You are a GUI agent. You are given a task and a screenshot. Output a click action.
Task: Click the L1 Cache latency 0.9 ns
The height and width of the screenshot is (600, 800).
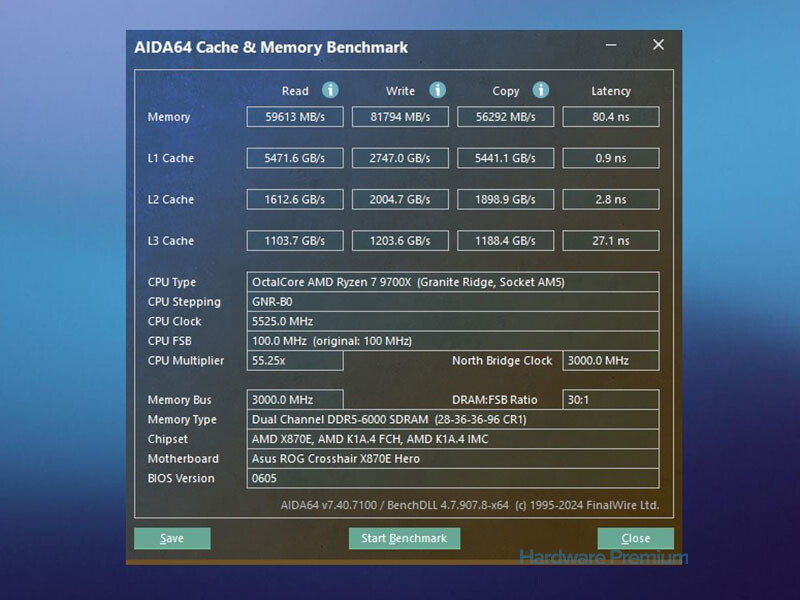(x=611, y=158)
